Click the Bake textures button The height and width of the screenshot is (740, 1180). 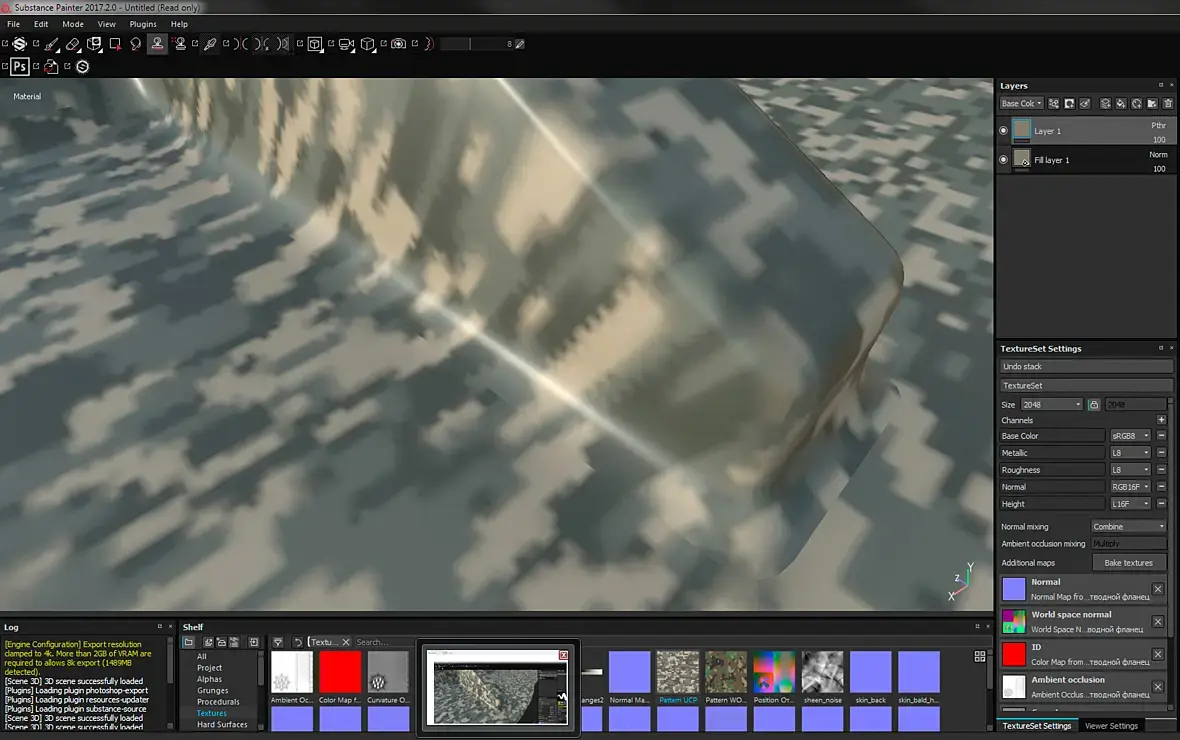coord(1129,563)
